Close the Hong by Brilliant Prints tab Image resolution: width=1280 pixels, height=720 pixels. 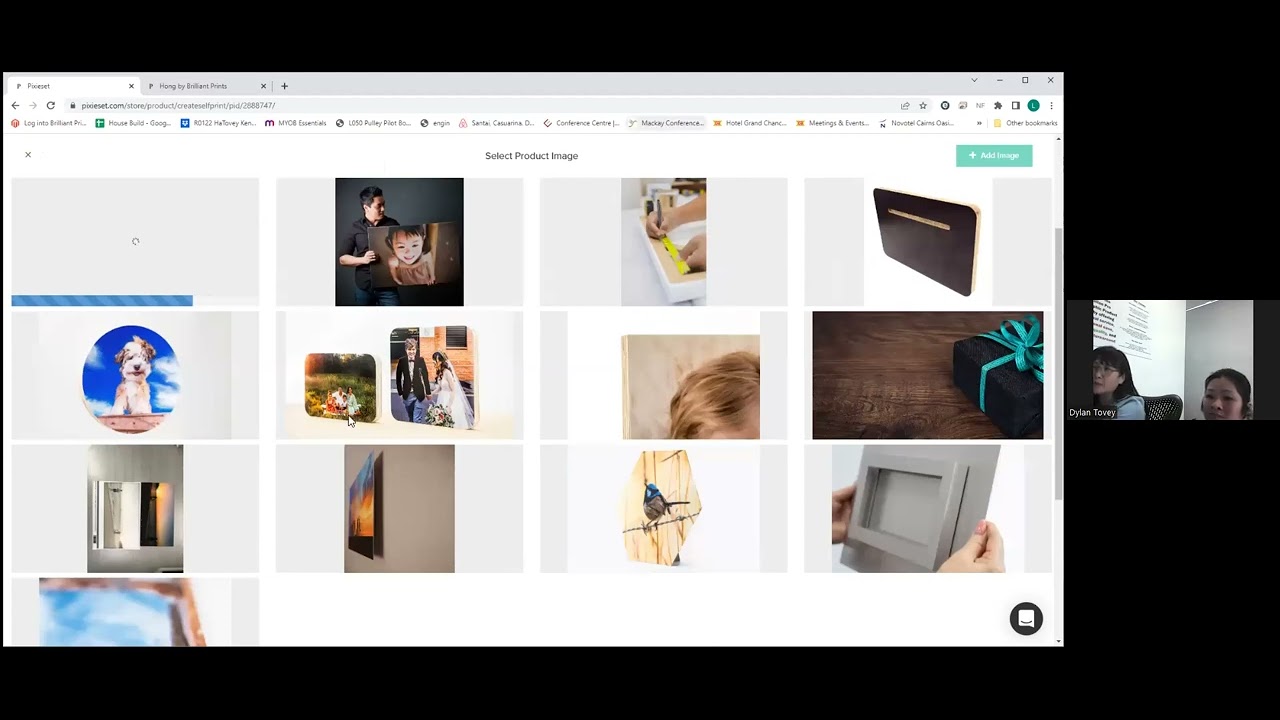pos(263,86)
